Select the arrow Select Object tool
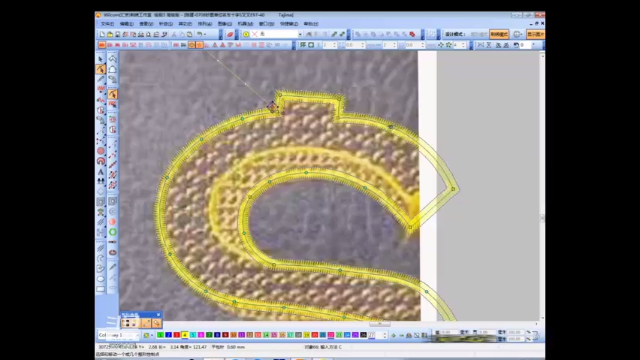This screenshot has width=640, height=360. click(x=101, y=59)
